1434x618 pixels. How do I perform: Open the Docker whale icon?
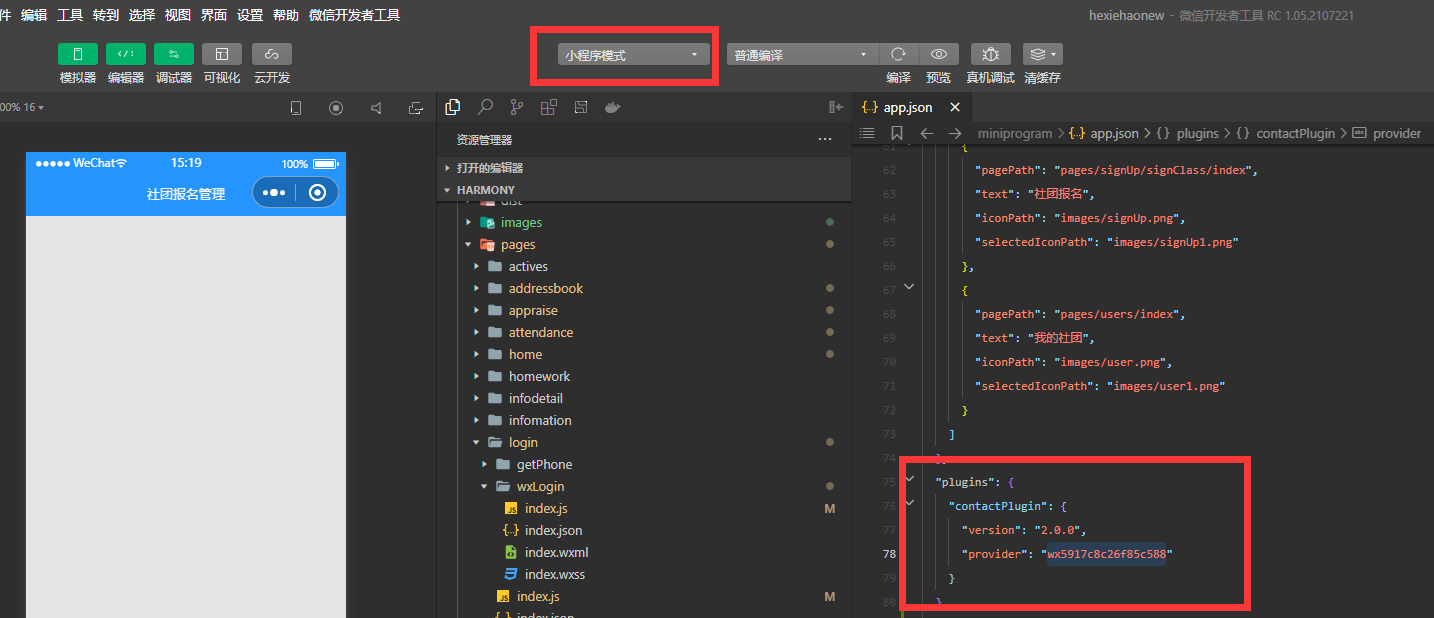tap(613, 107)
